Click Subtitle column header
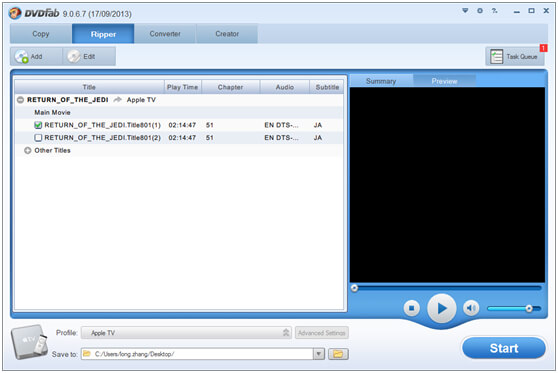The height and width of the screenshot is (373, 558). (327, 87)
